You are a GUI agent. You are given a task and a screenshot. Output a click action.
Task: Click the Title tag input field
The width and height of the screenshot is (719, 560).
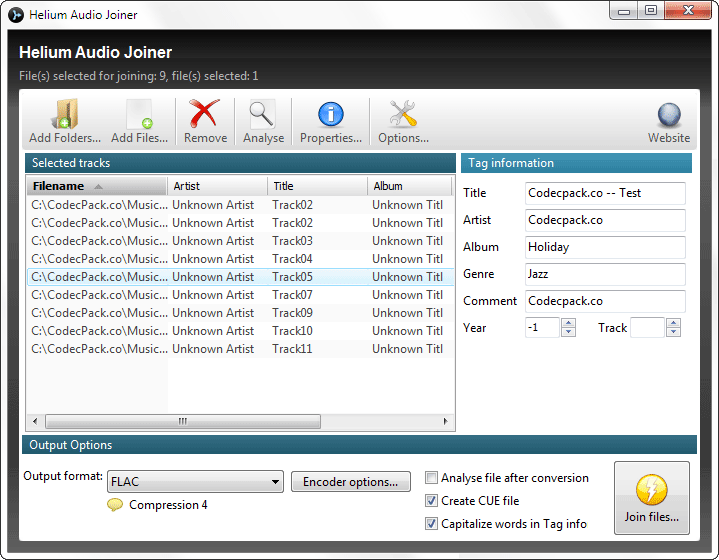[x=605, y=193]
